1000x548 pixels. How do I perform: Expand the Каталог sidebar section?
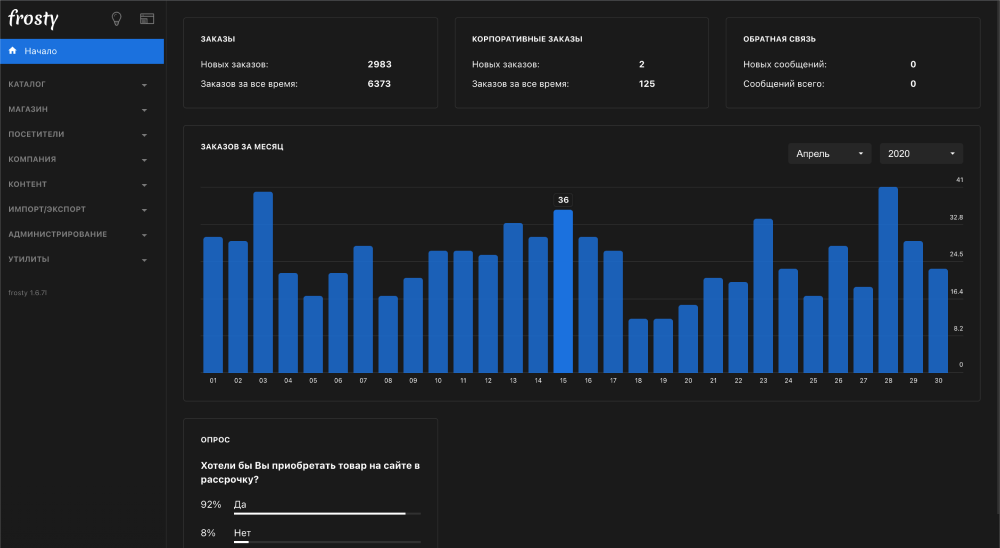coord(27,84)
